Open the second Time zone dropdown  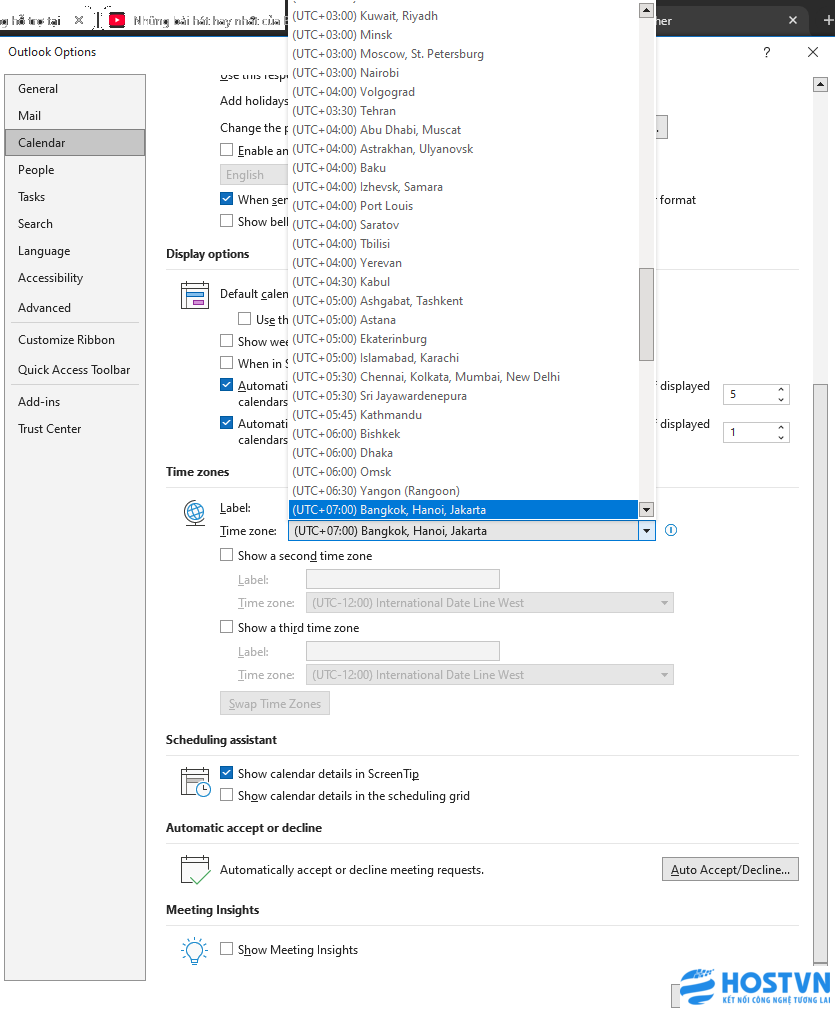(664, 603)
